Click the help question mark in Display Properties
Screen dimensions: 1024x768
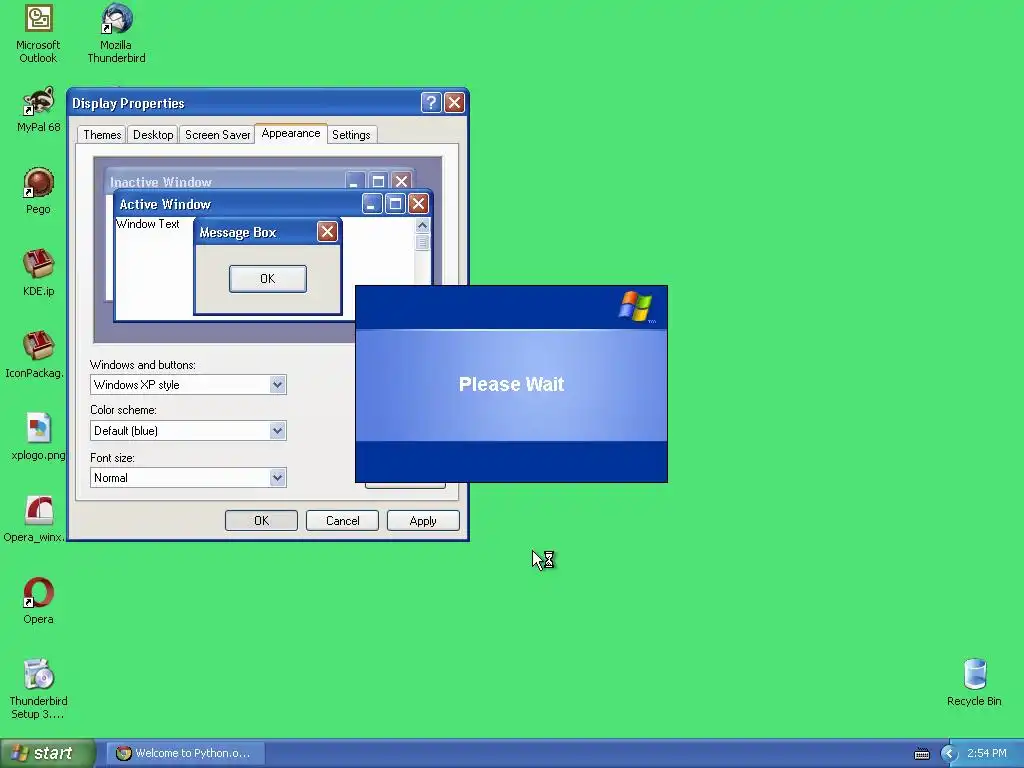(x=431, y=103)
